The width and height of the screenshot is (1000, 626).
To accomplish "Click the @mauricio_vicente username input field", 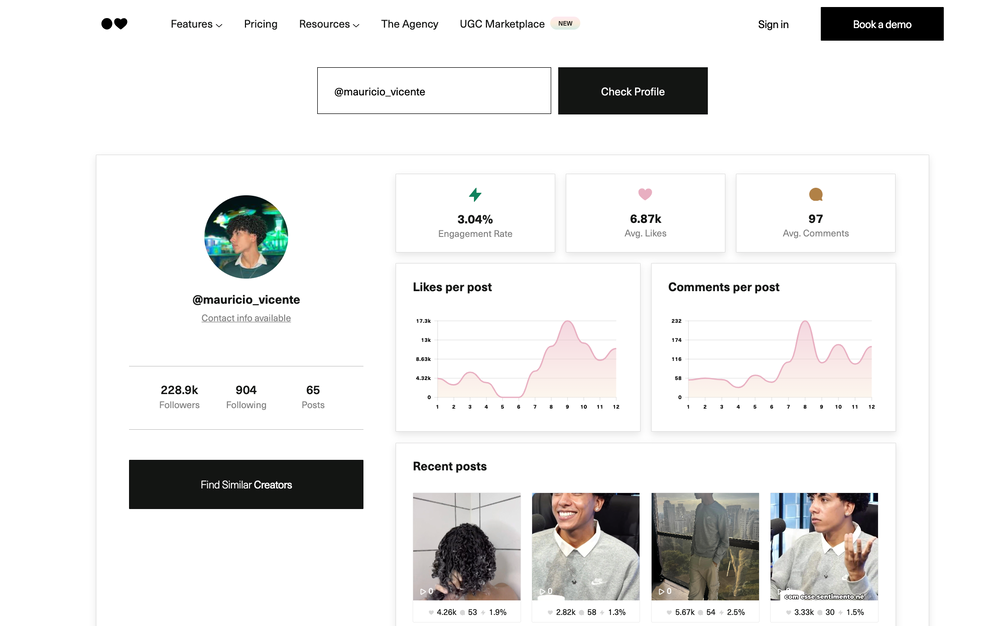I will click(x=433, y=90).
